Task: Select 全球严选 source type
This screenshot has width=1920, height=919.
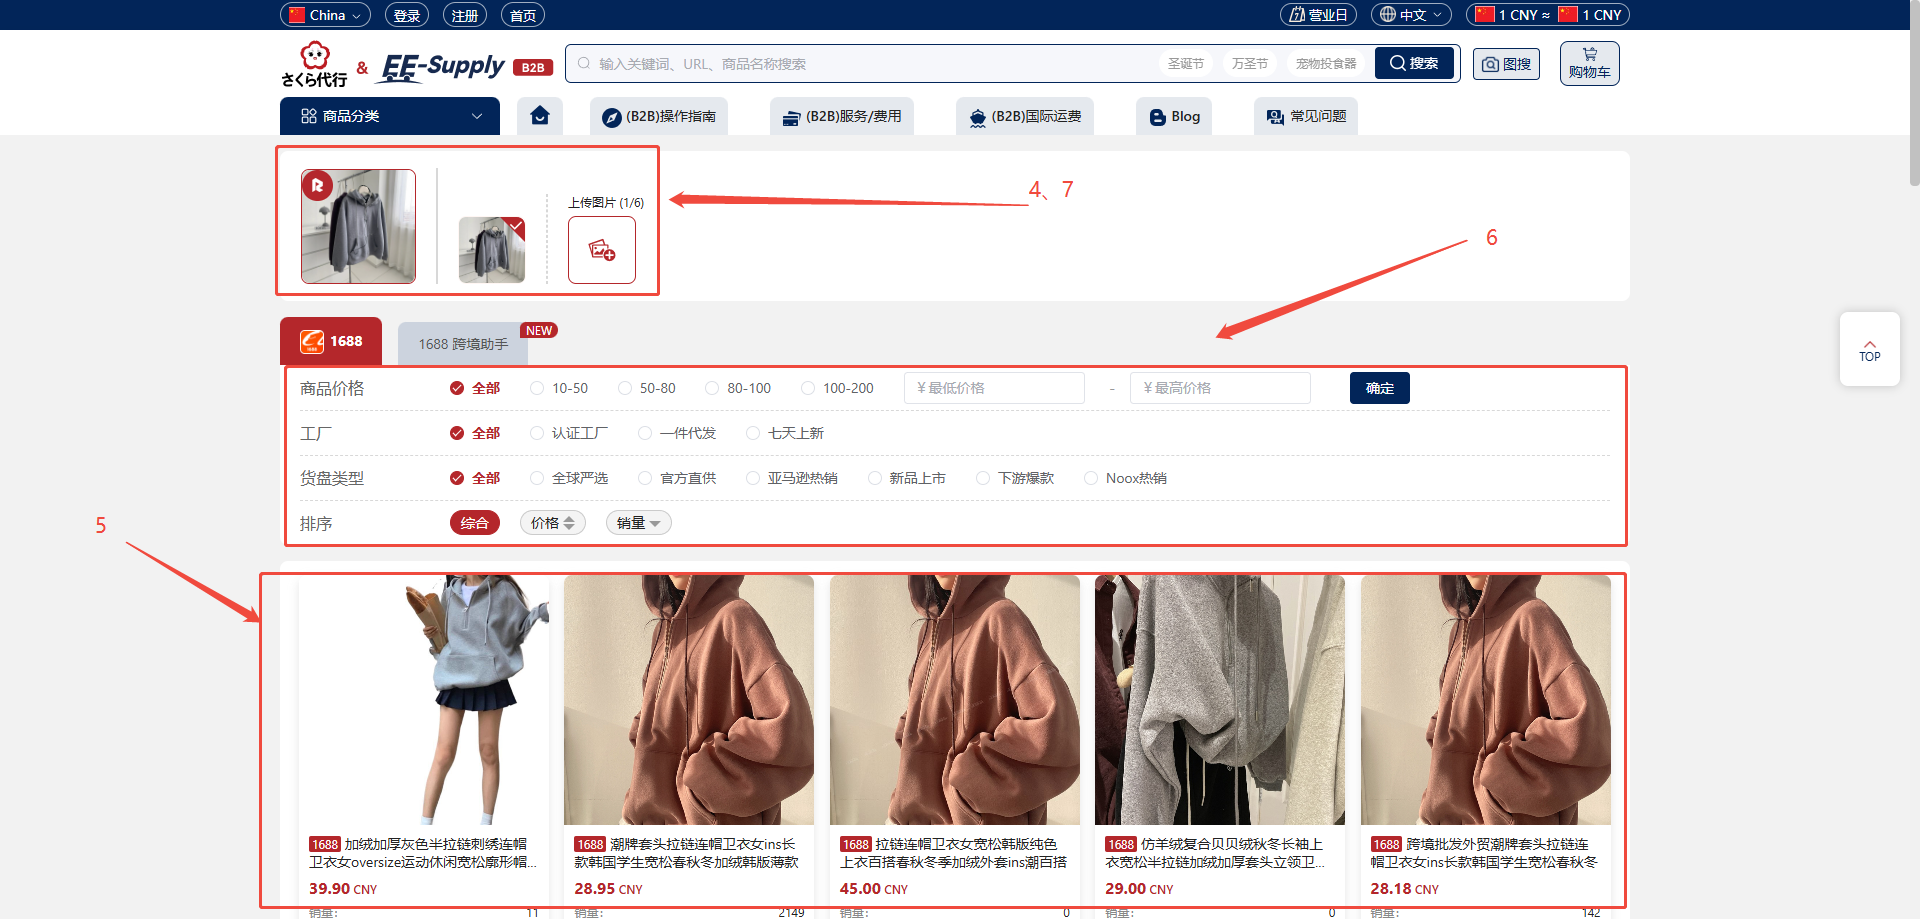Action: click(x=569, y=478)
